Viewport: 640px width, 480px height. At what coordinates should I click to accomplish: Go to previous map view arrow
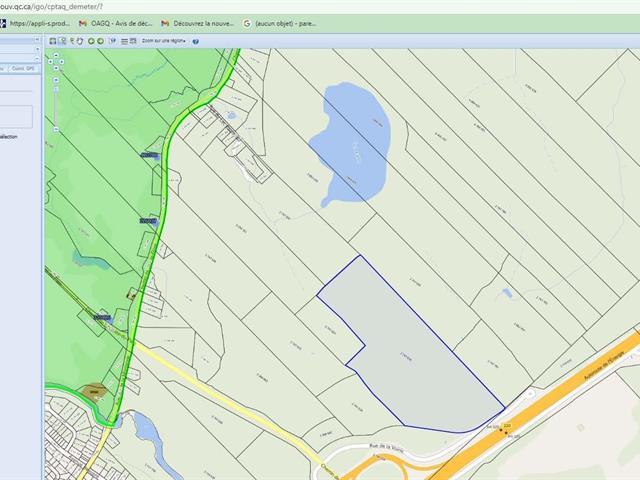click(90, 41)
